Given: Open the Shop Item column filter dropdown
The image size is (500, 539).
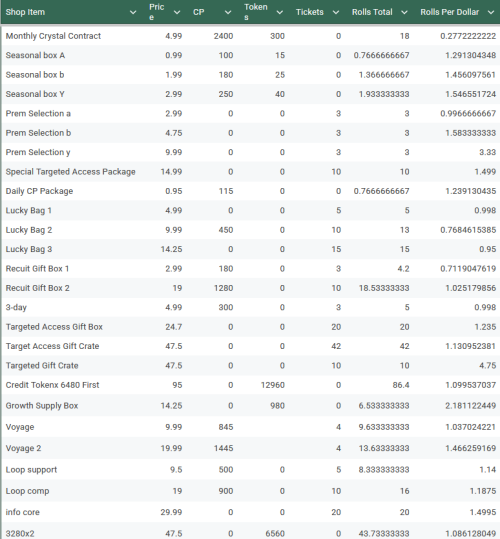Looking at the screenshot, I should [133, 12].
